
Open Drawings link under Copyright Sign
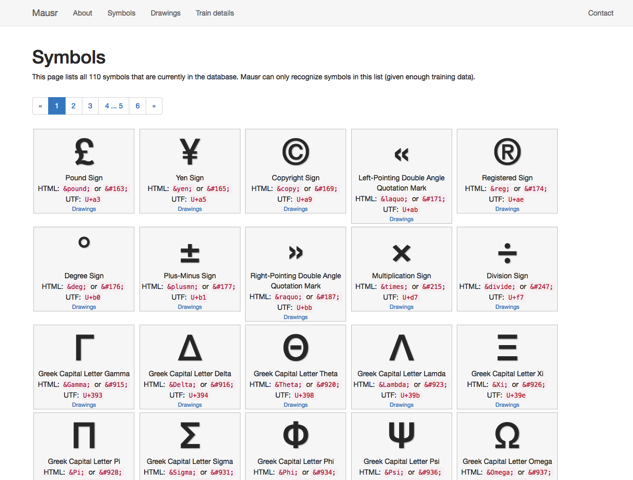[296, 209]
